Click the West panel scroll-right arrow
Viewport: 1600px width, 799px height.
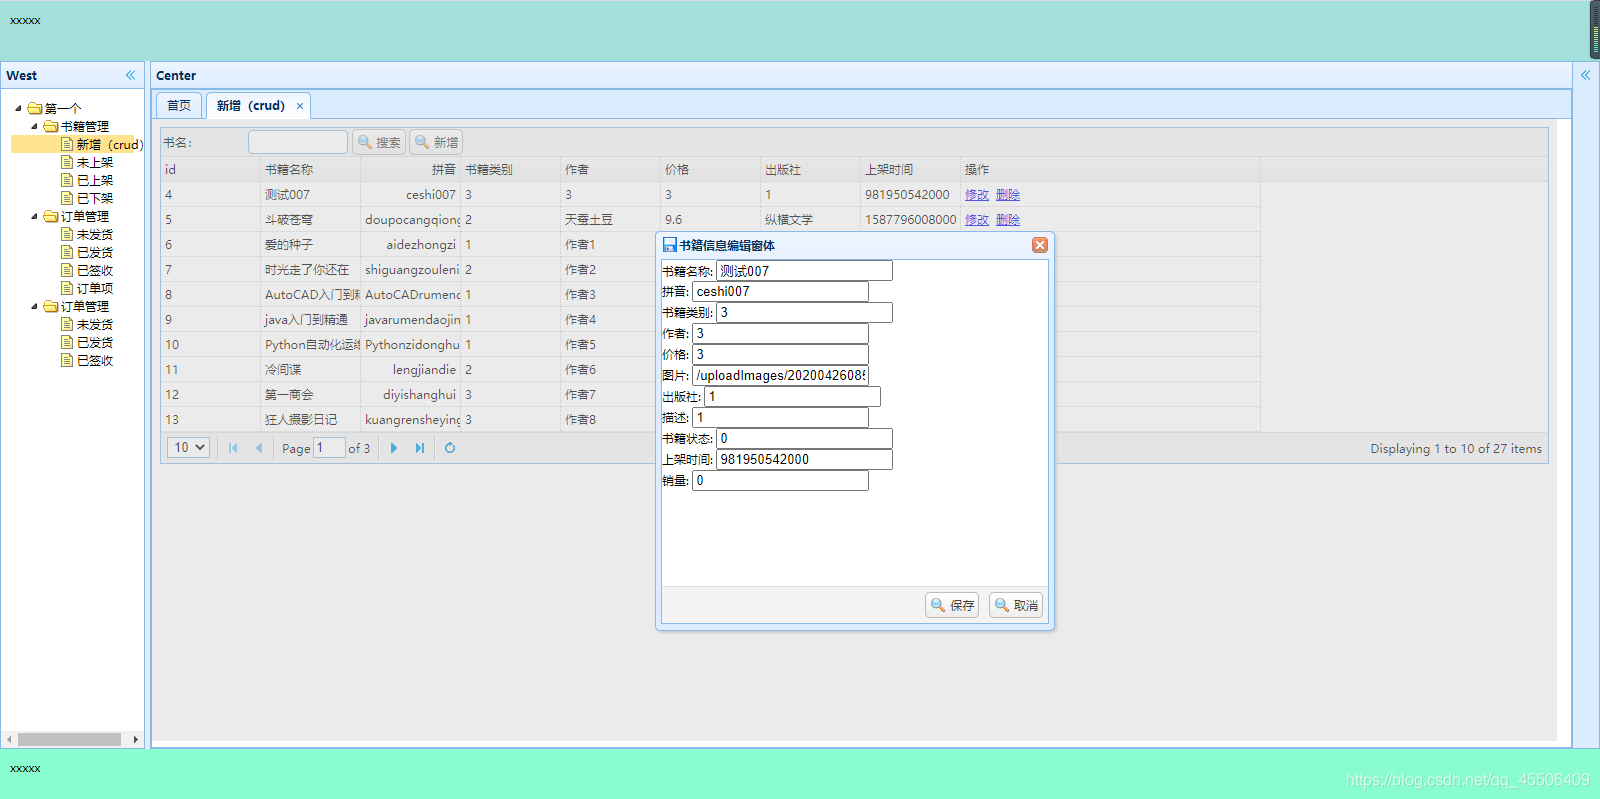click(x=135, y=740)
